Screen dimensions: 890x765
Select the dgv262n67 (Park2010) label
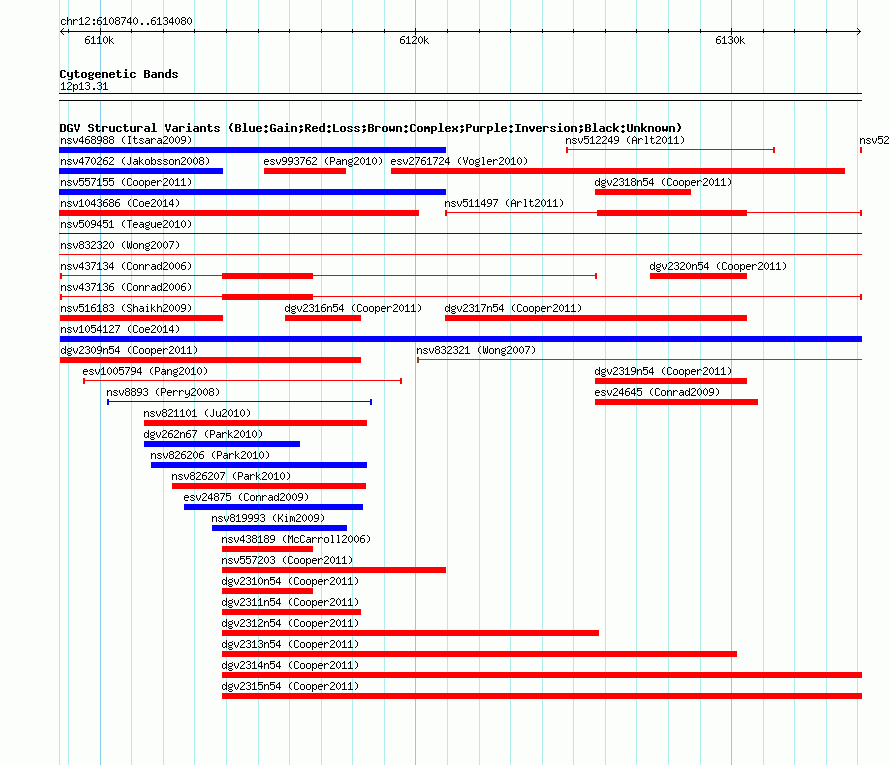pyautogui.click(x=203, y=434)
